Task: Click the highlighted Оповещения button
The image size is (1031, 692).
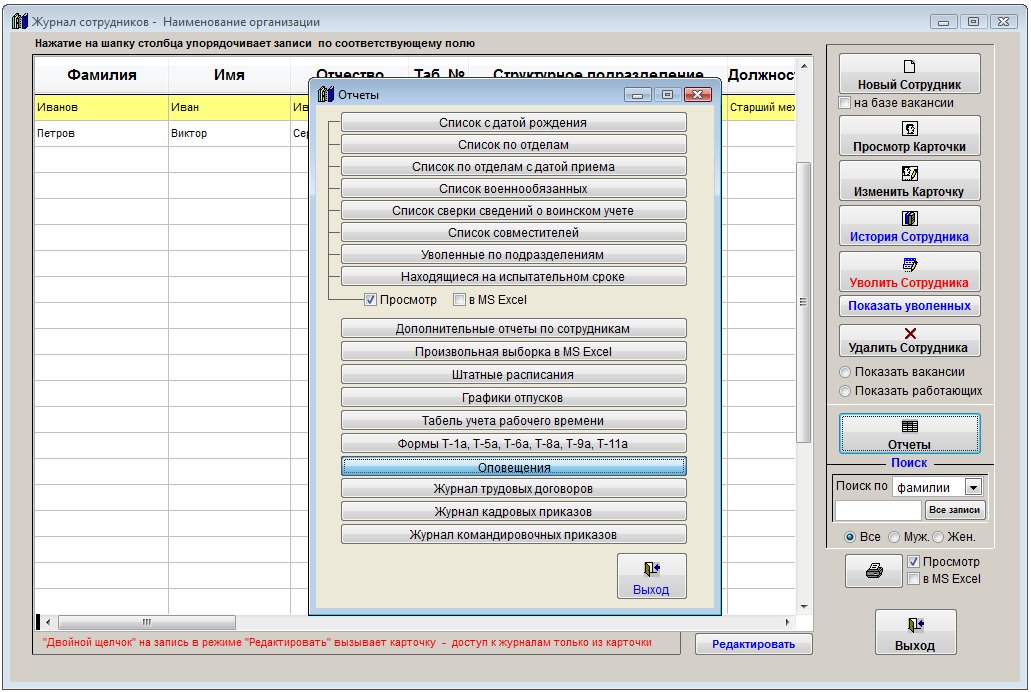Action: click(x=514, y=467)
